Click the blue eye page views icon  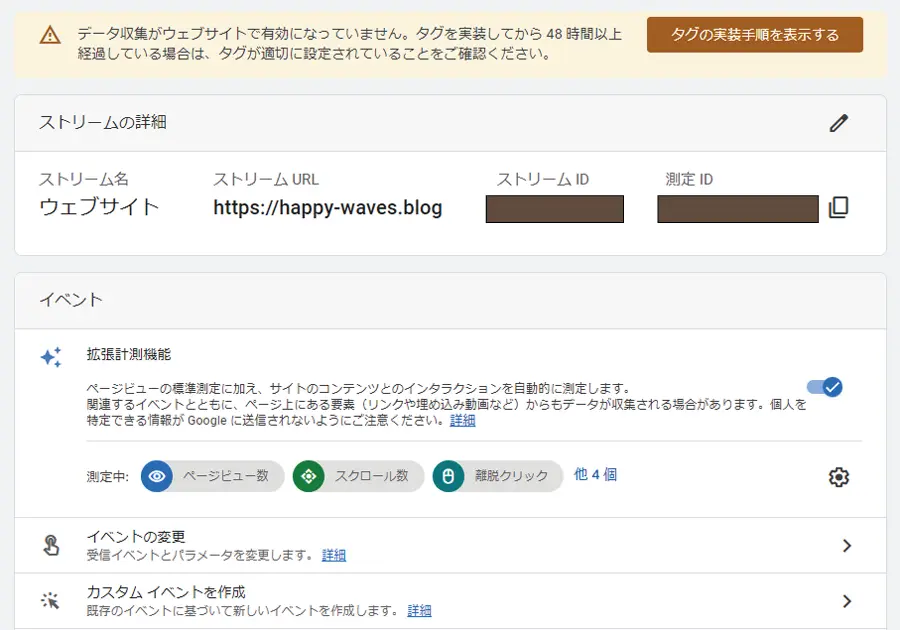(157, 477)
